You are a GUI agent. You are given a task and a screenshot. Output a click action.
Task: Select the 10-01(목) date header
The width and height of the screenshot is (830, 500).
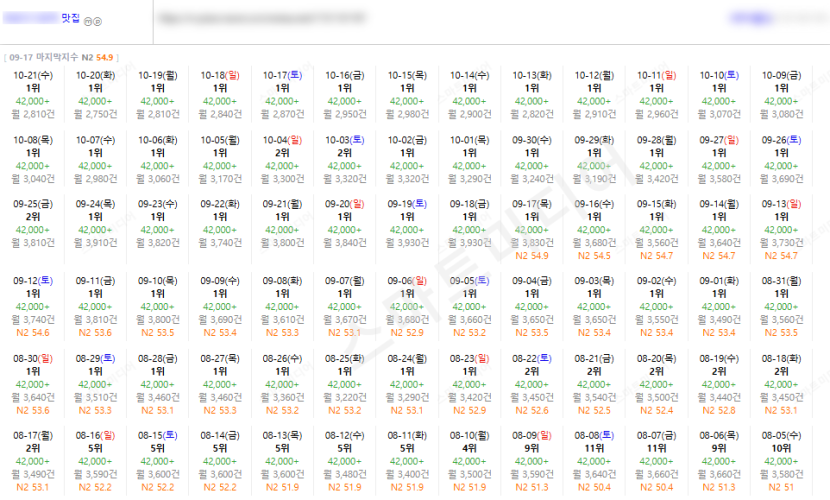470,140
